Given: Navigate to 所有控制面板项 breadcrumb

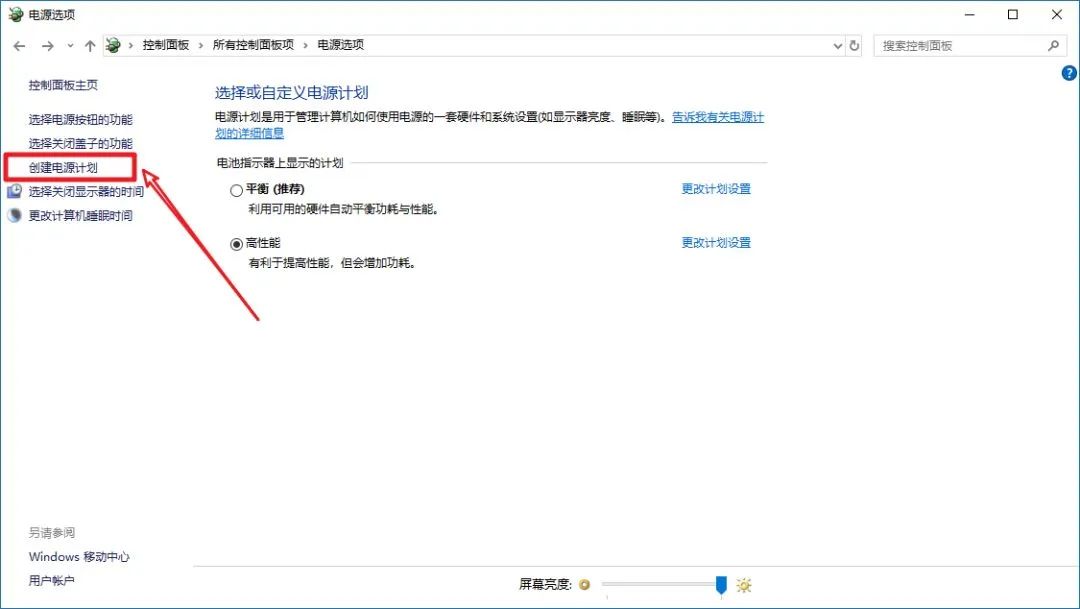Looking at the screenshot, I should click(253, 46).
